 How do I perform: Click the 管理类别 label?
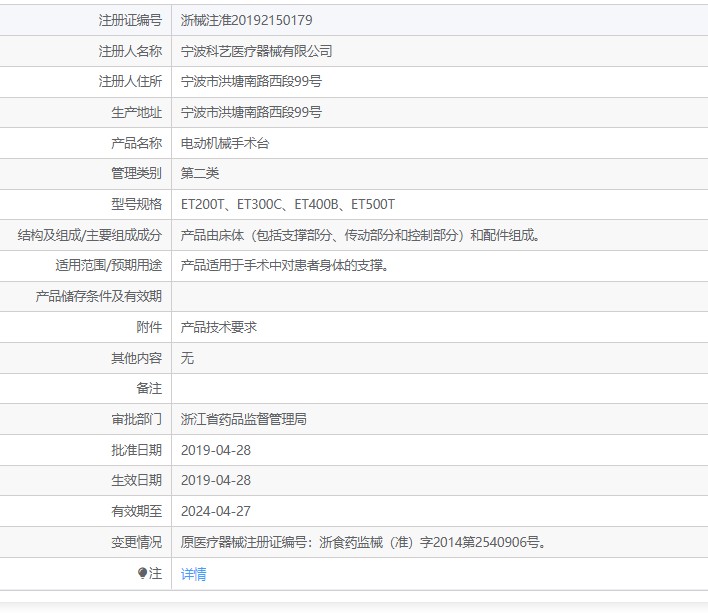click(136, 173)
